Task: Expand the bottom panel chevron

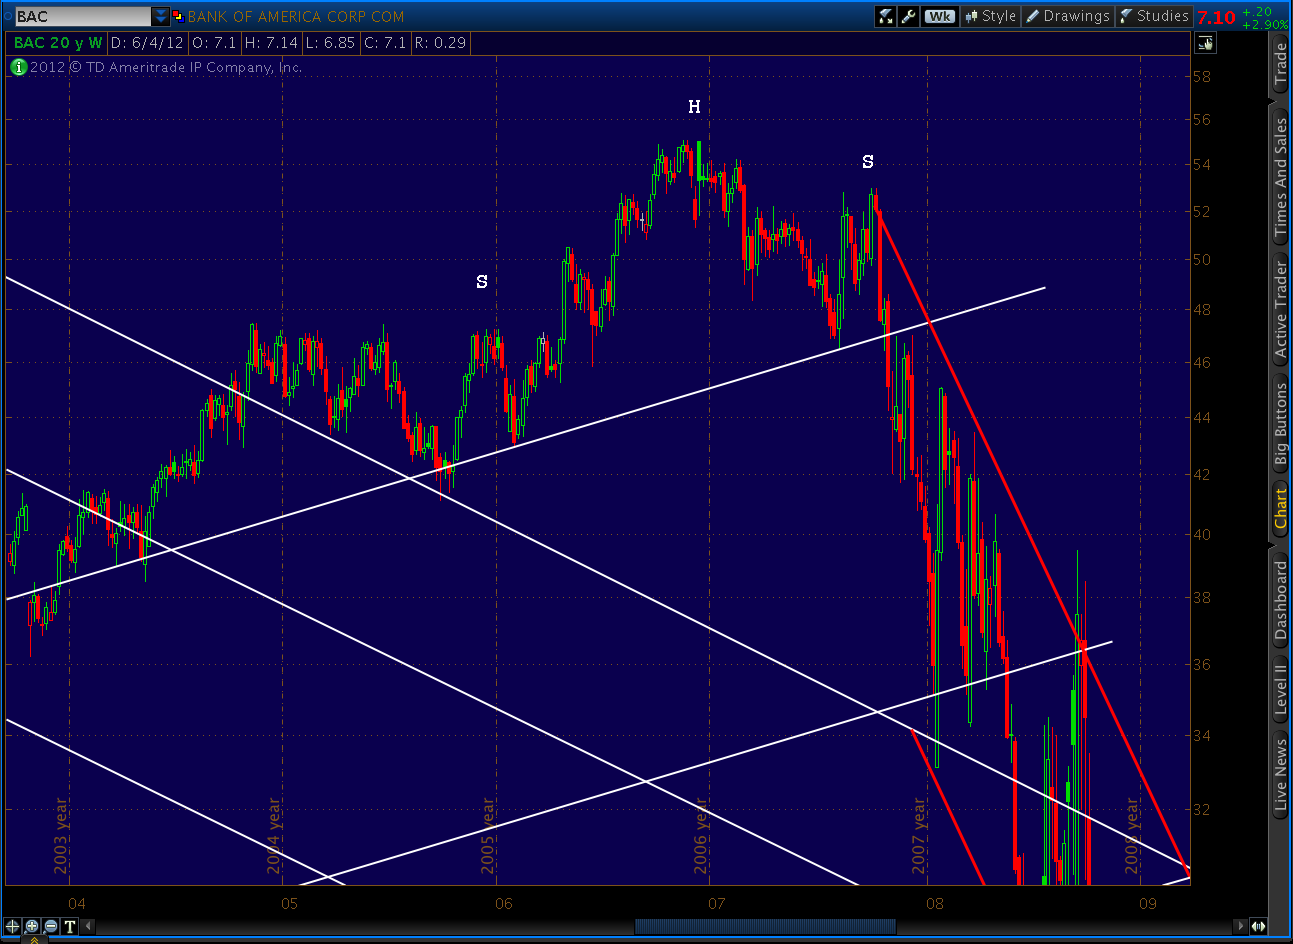Action: pos(35,940)
